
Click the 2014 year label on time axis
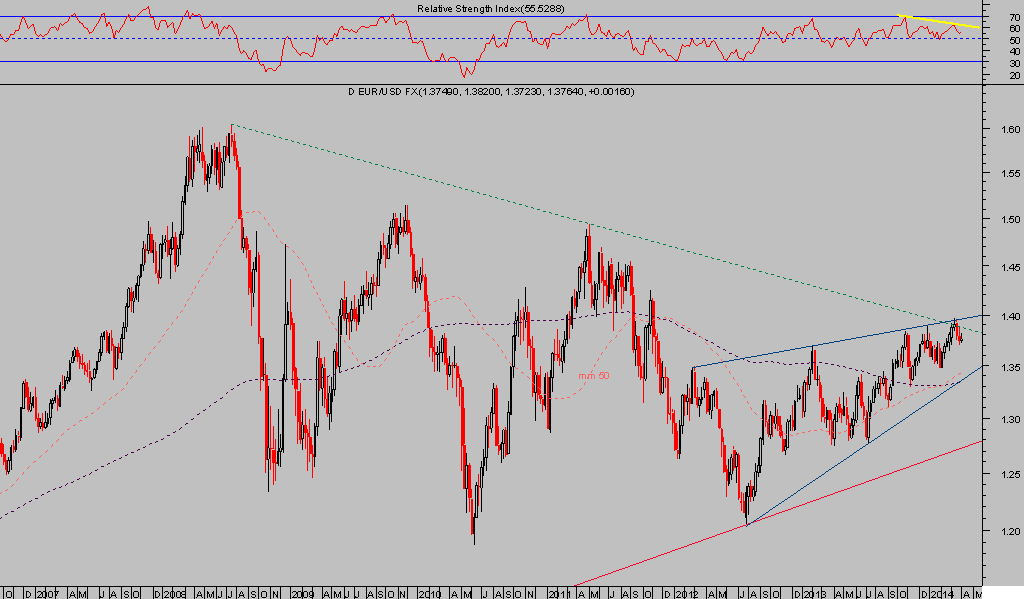945,593
